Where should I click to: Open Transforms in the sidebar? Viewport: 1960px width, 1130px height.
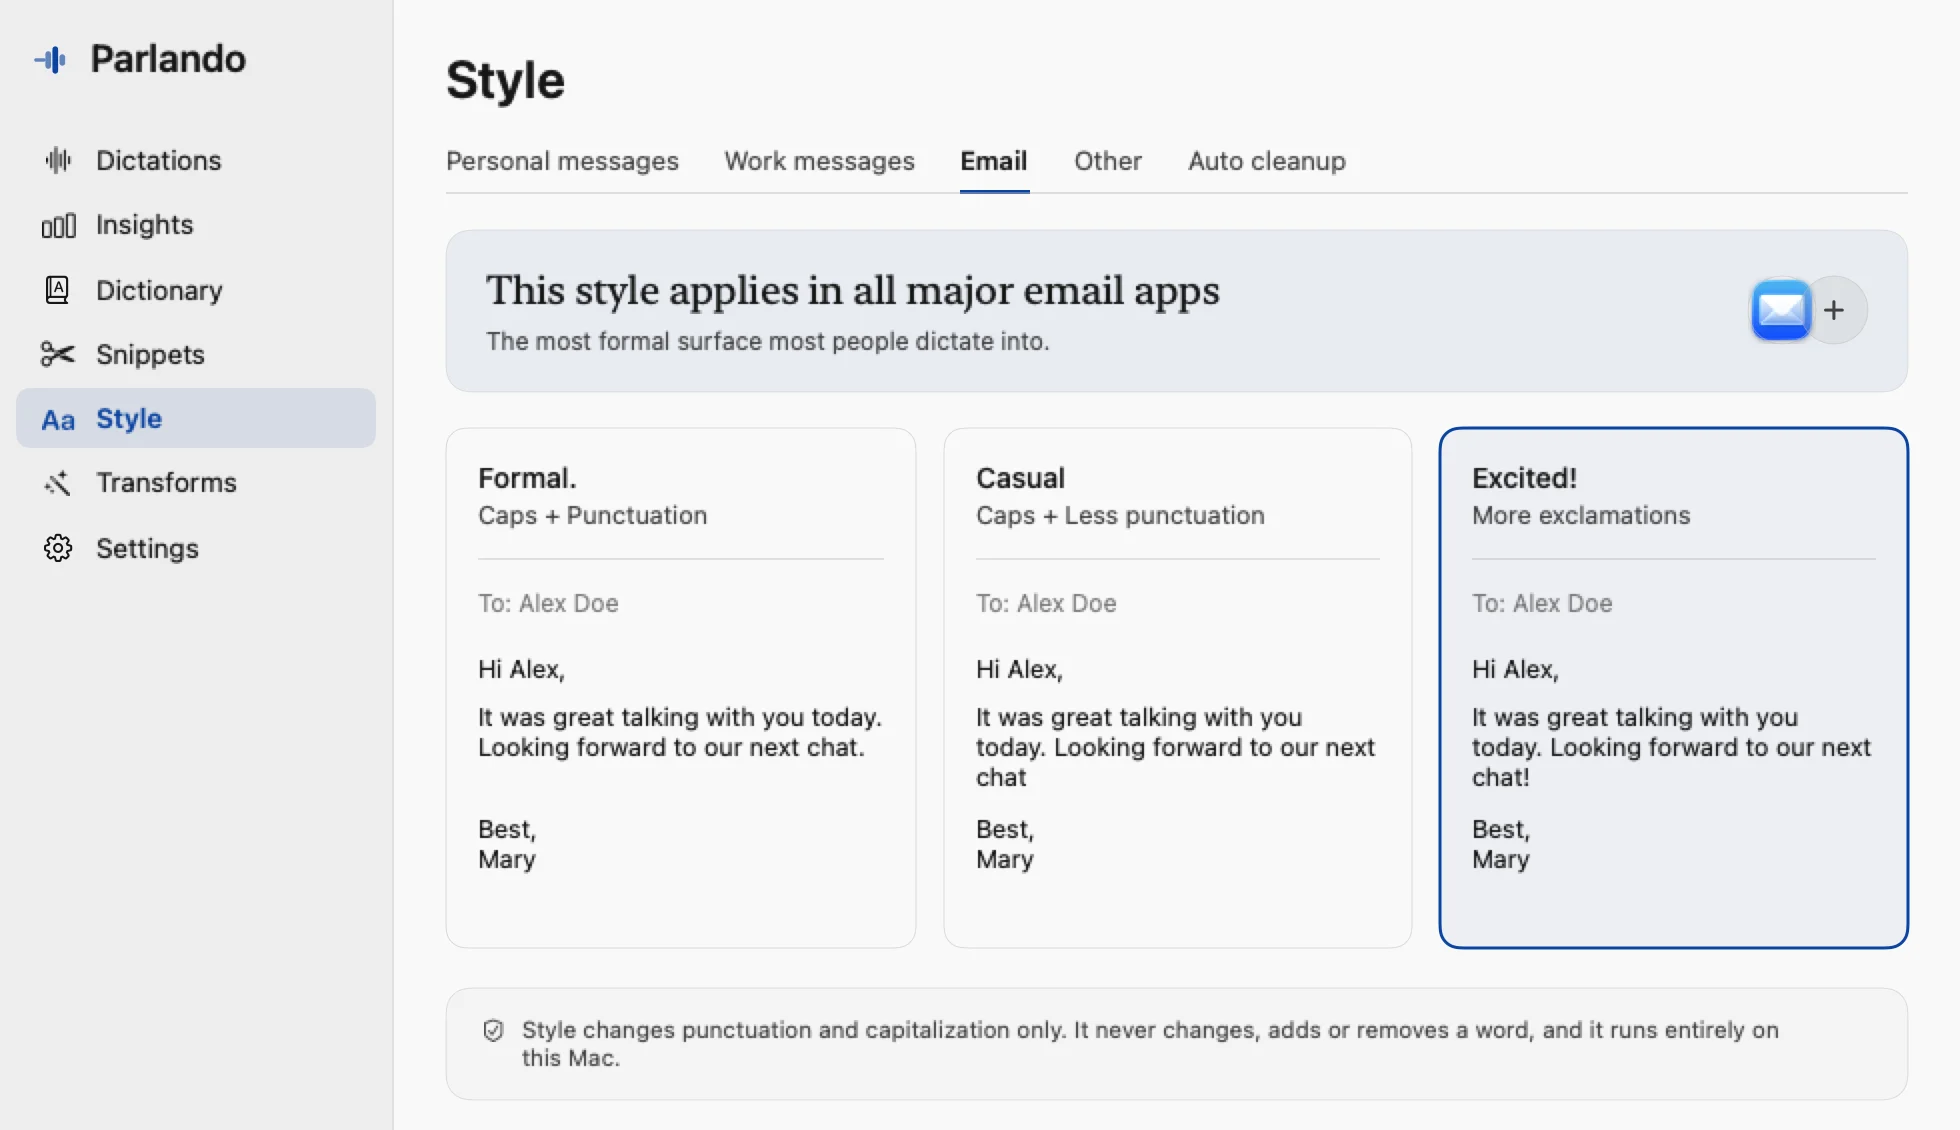196,483
